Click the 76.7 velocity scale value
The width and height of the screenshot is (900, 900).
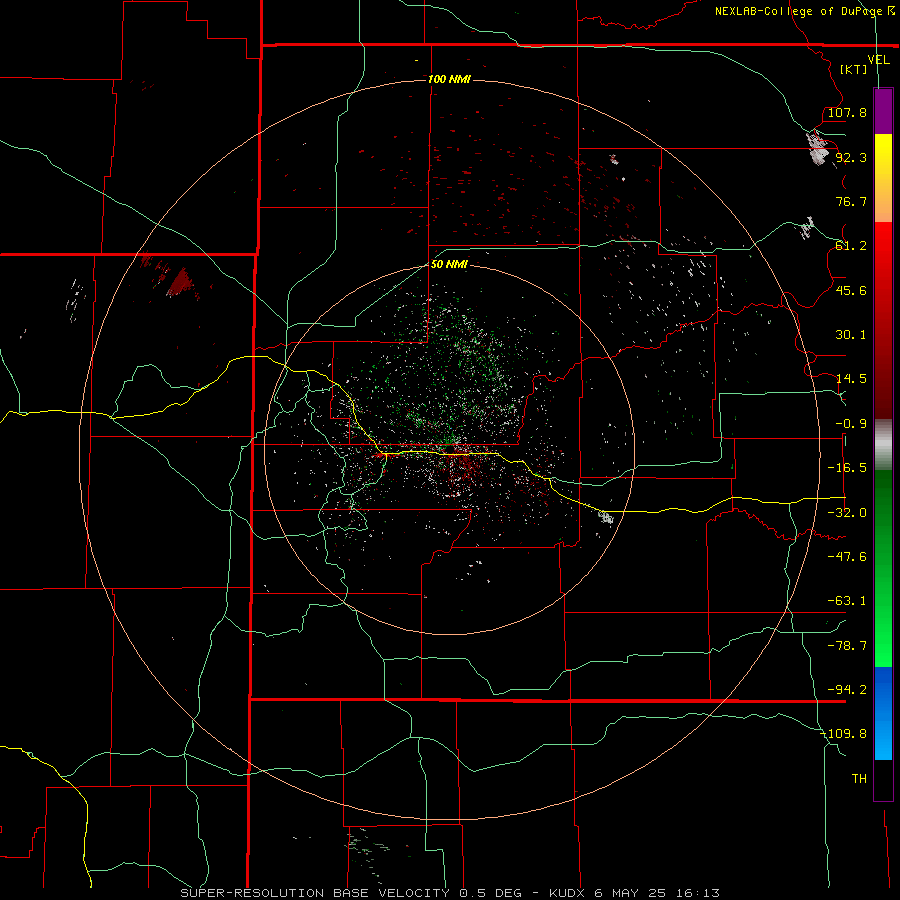tap(851, 201)
